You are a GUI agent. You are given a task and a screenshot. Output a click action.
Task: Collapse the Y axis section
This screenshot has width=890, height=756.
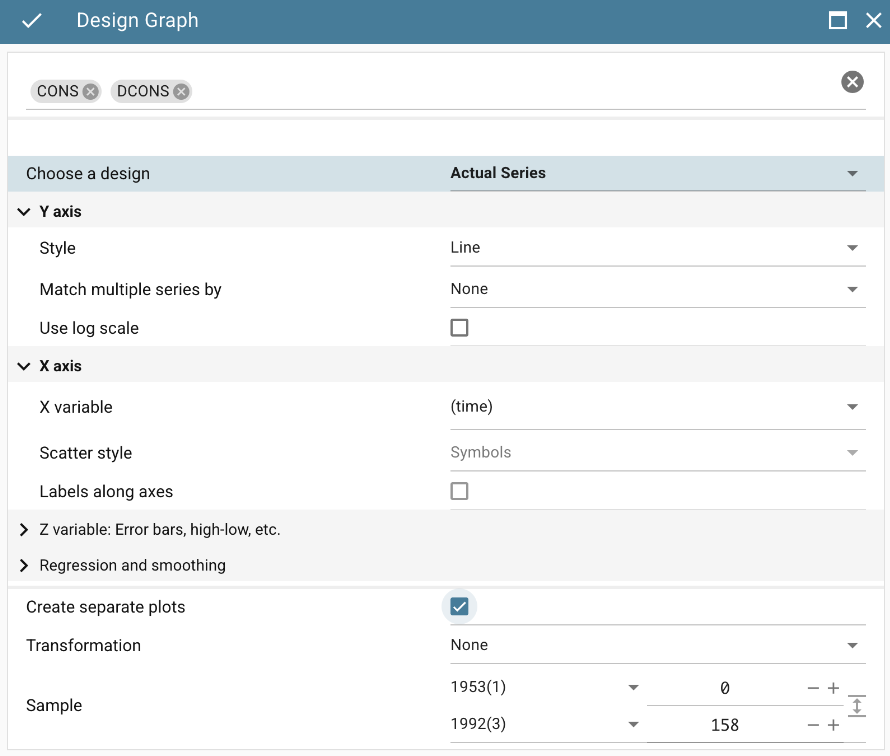(25, 212)
